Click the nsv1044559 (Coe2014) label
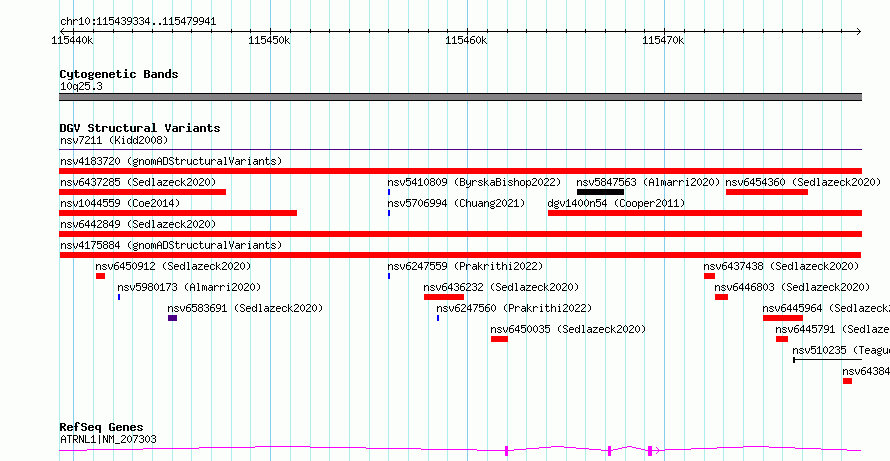890x461 pixels. click(x=120, y=203)
